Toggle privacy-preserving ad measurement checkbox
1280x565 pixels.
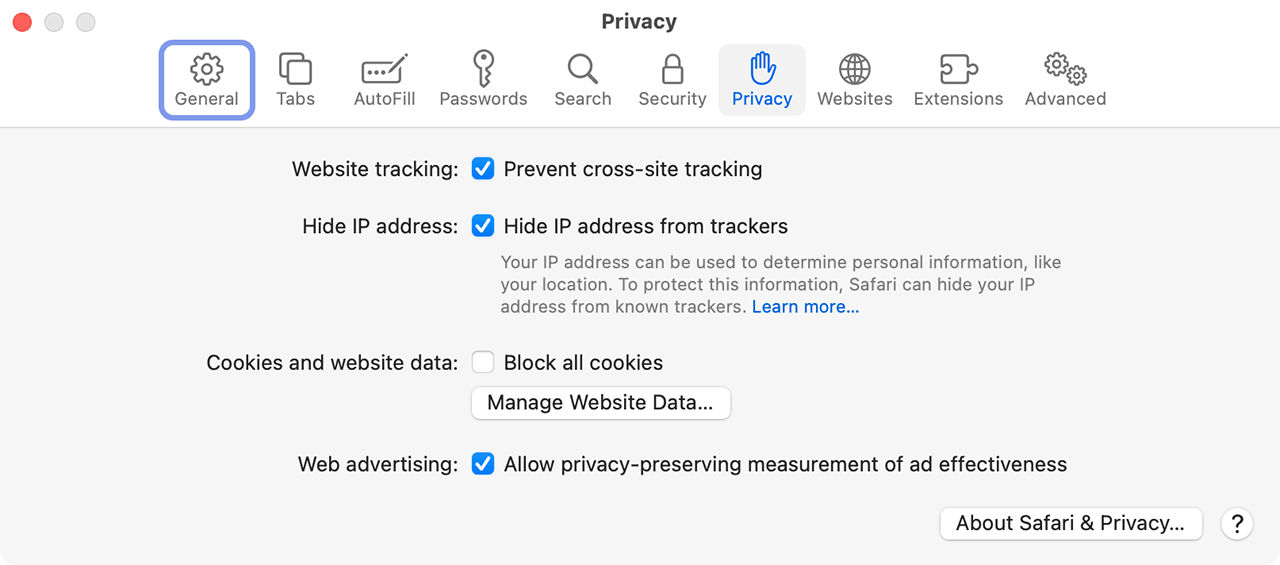point(483,464)
